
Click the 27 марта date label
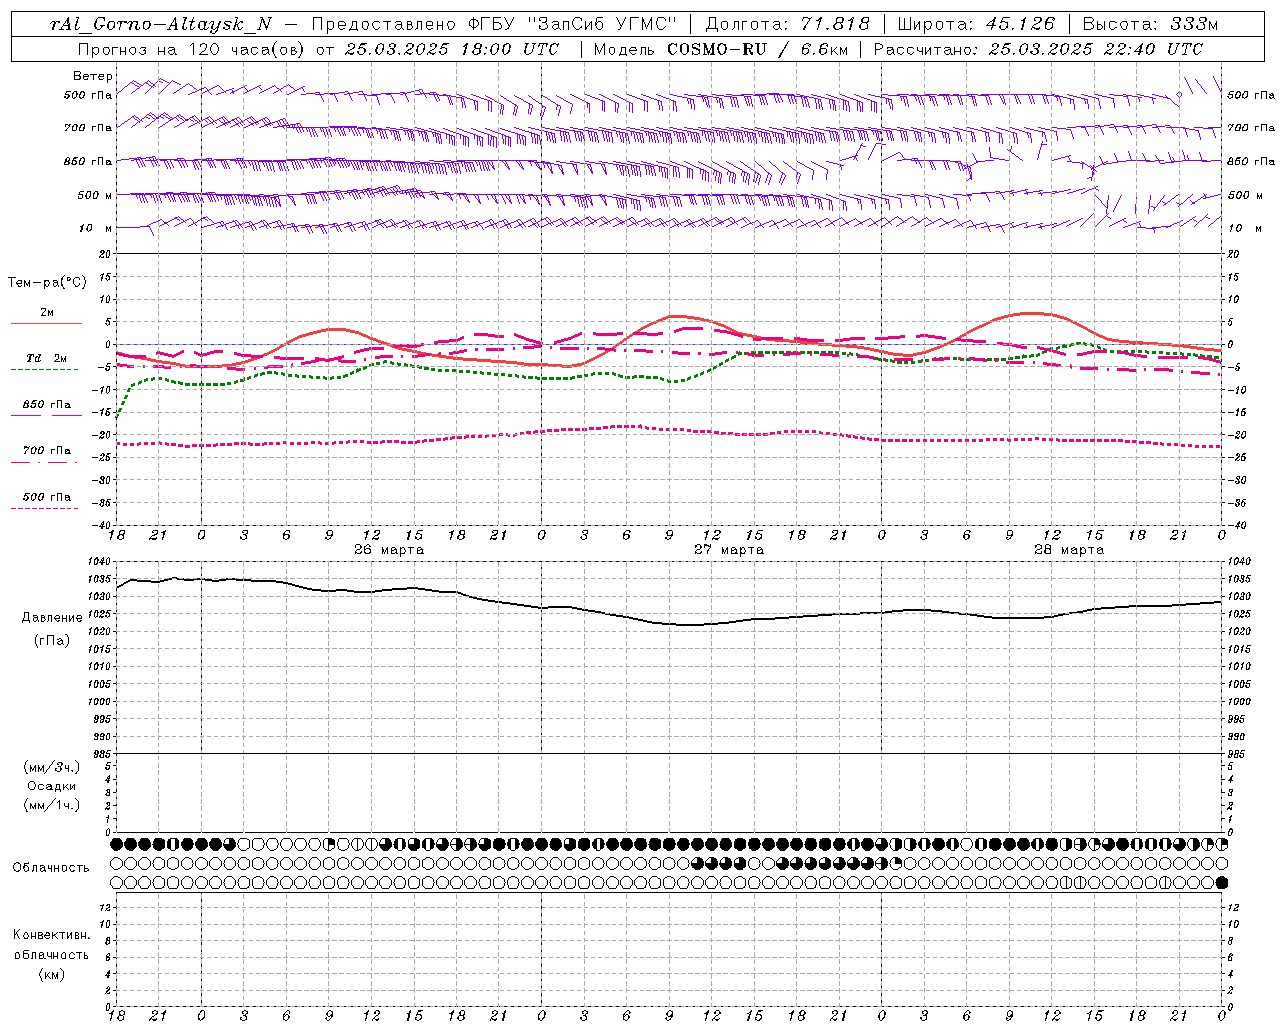click(x=729, y=550)
